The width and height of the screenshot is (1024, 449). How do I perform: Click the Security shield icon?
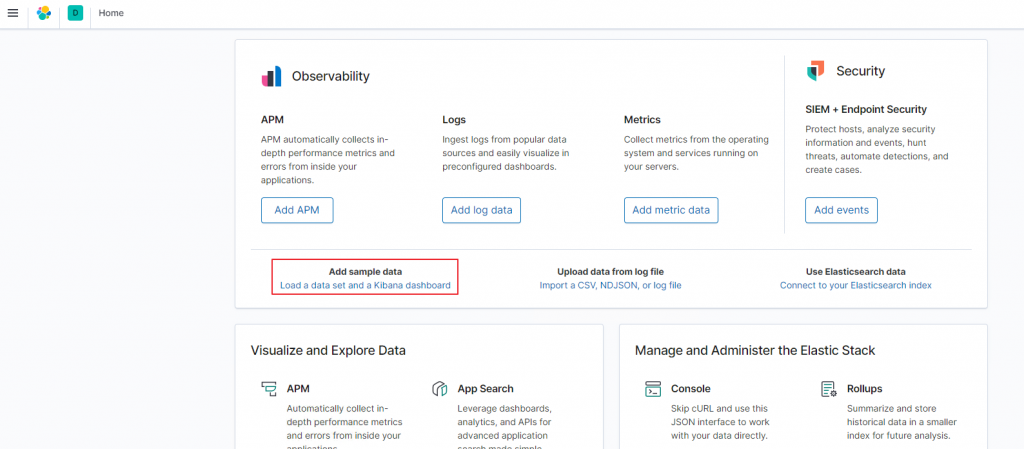point(815,71)
